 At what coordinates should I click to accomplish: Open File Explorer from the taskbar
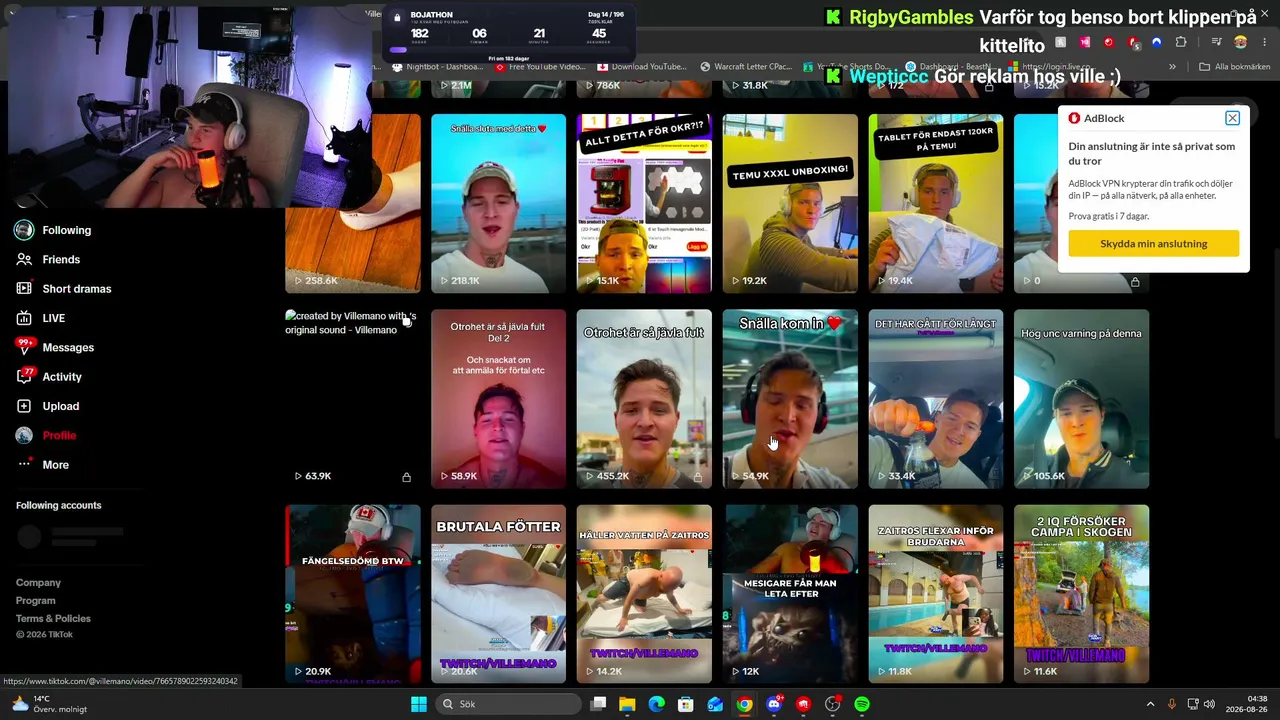pyautogui.click(x=627, y=704)
